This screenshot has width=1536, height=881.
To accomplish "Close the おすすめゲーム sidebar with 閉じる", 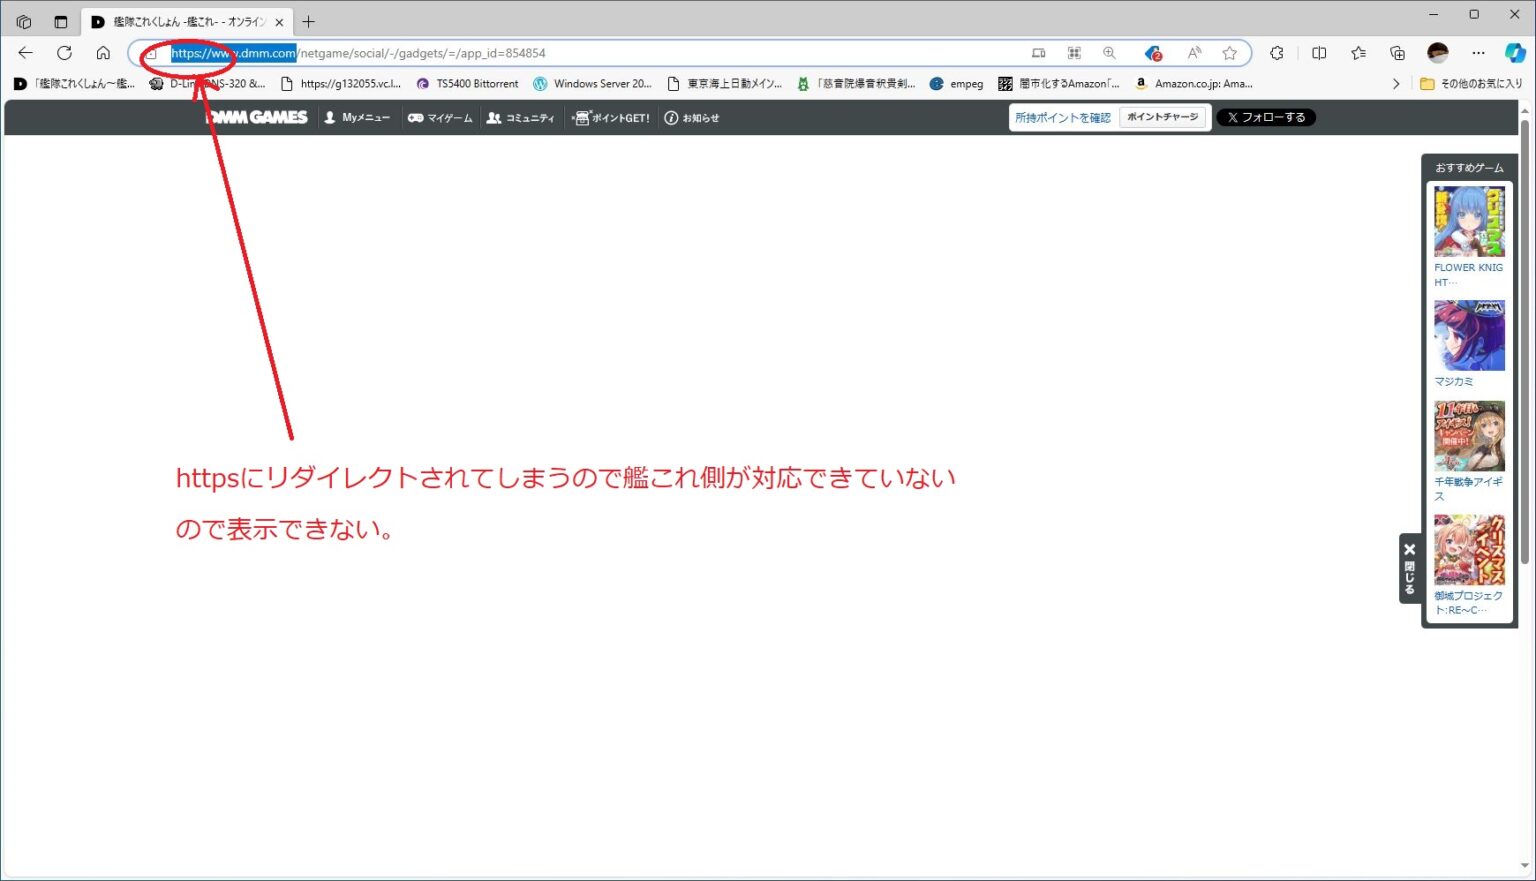I will tap(1410, 568).
